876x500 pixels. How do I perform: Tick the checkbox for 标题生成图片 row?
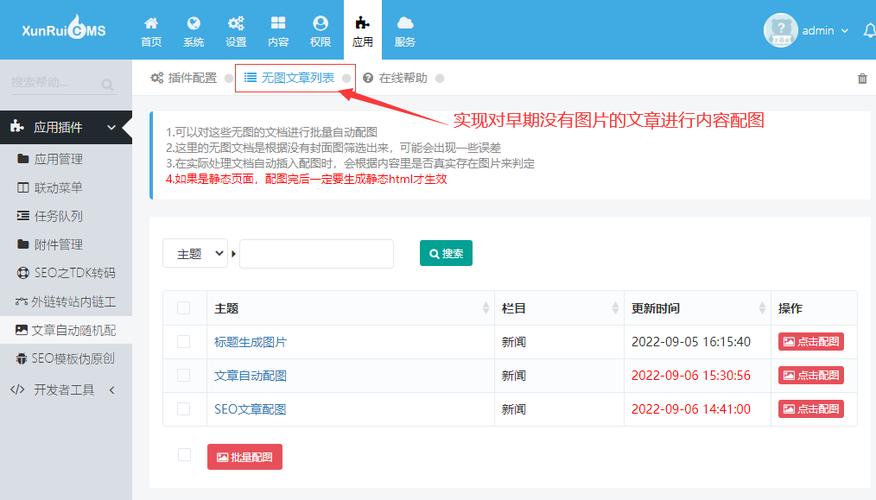pyautogui.click(x=183, y=341)
